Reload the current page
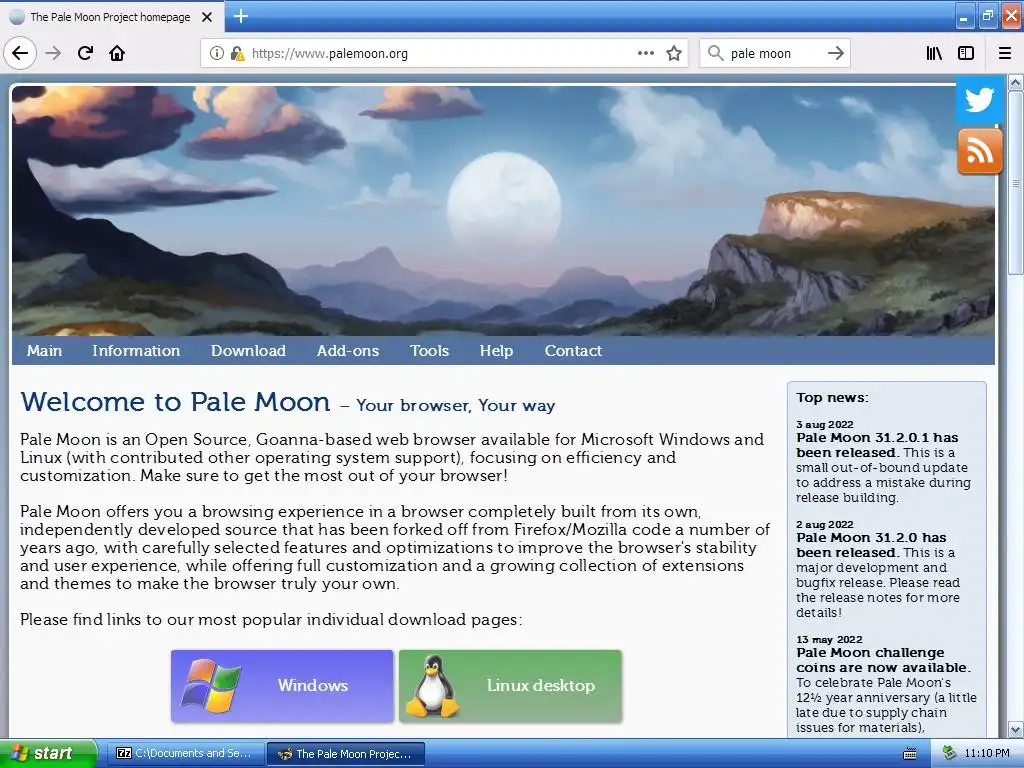 pyautogui.click(x=85, y=53)
